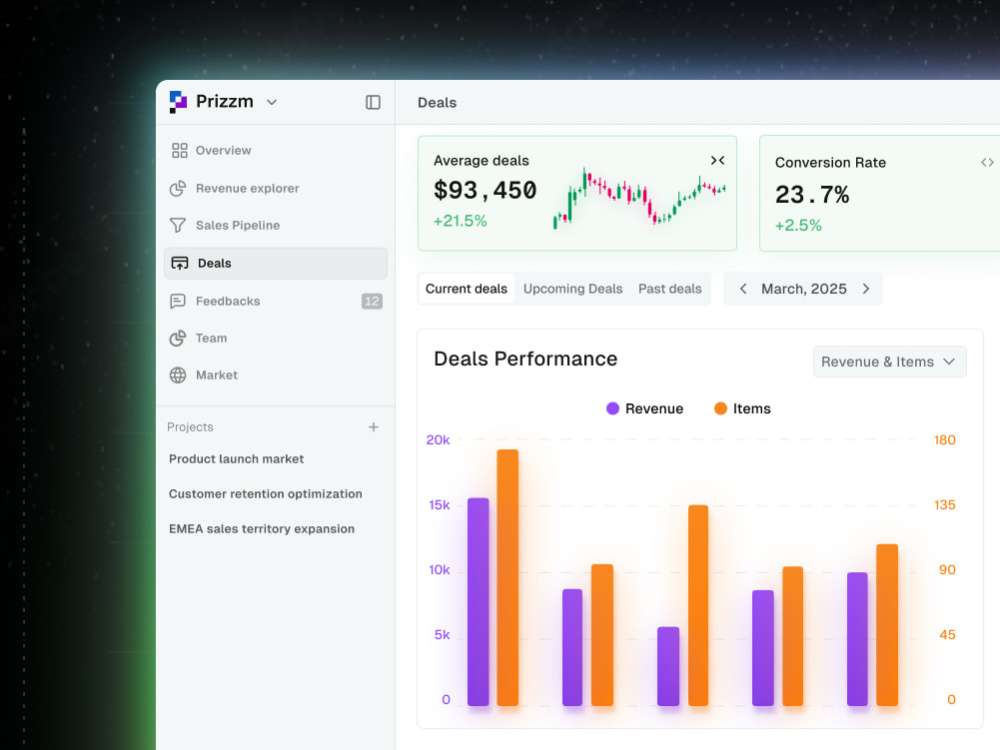Click the Deals page title in header
This screenshot has width=1000, height=750.
437,103
